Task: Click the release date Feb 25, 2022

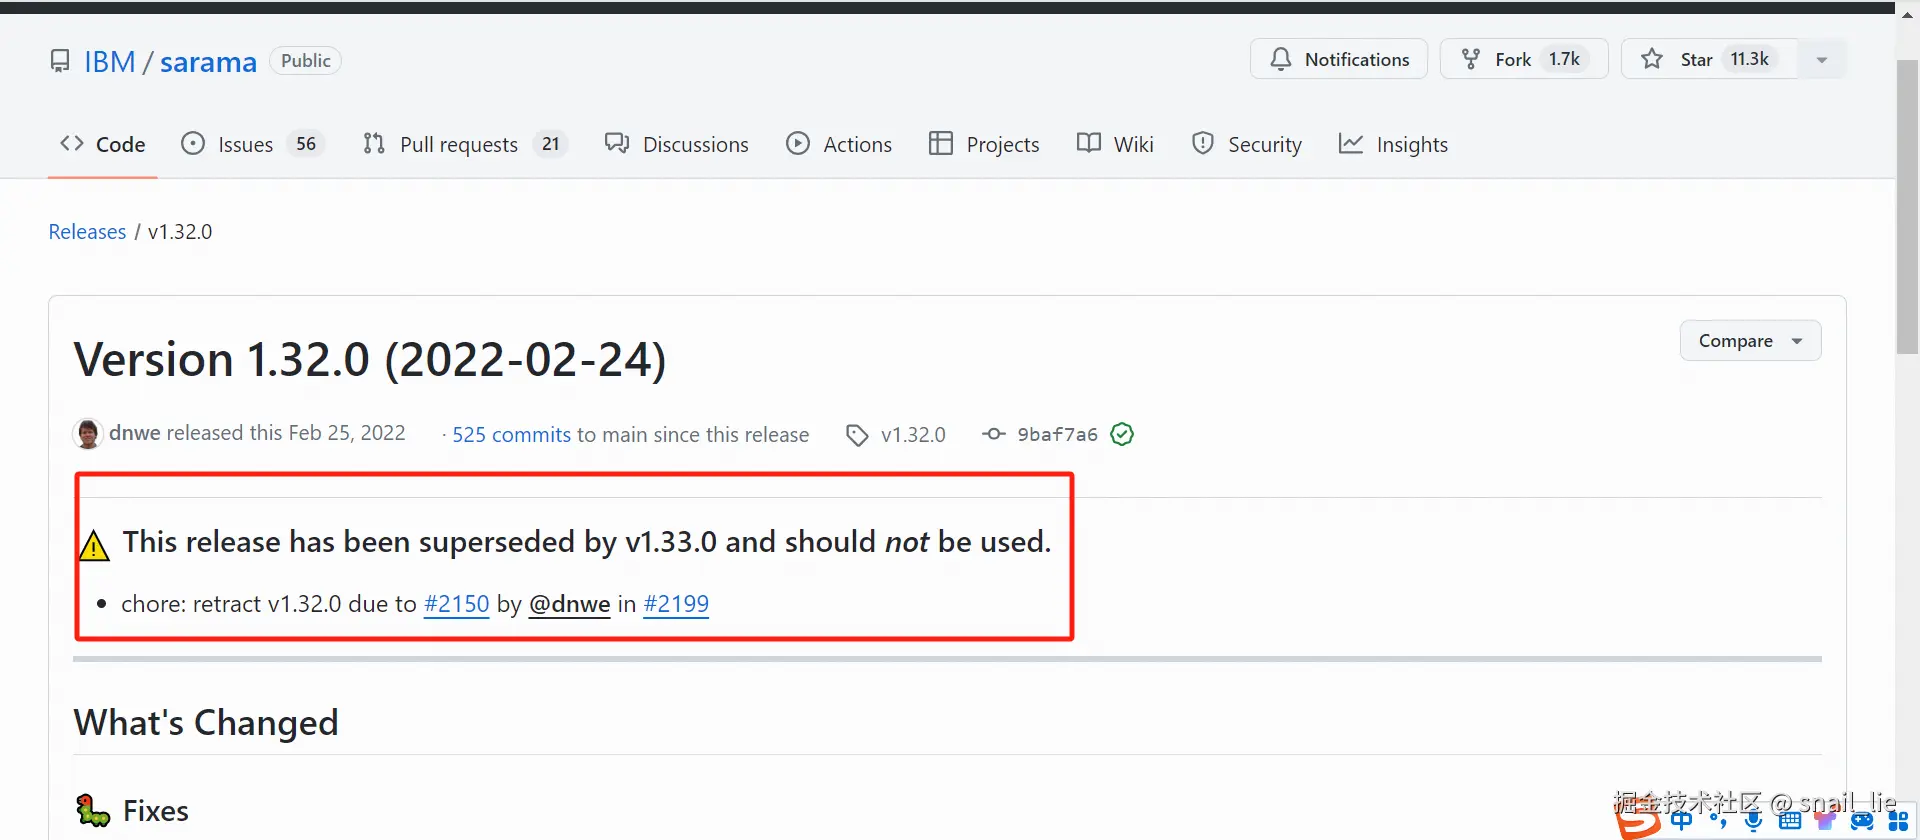Action: click(347, 433)
